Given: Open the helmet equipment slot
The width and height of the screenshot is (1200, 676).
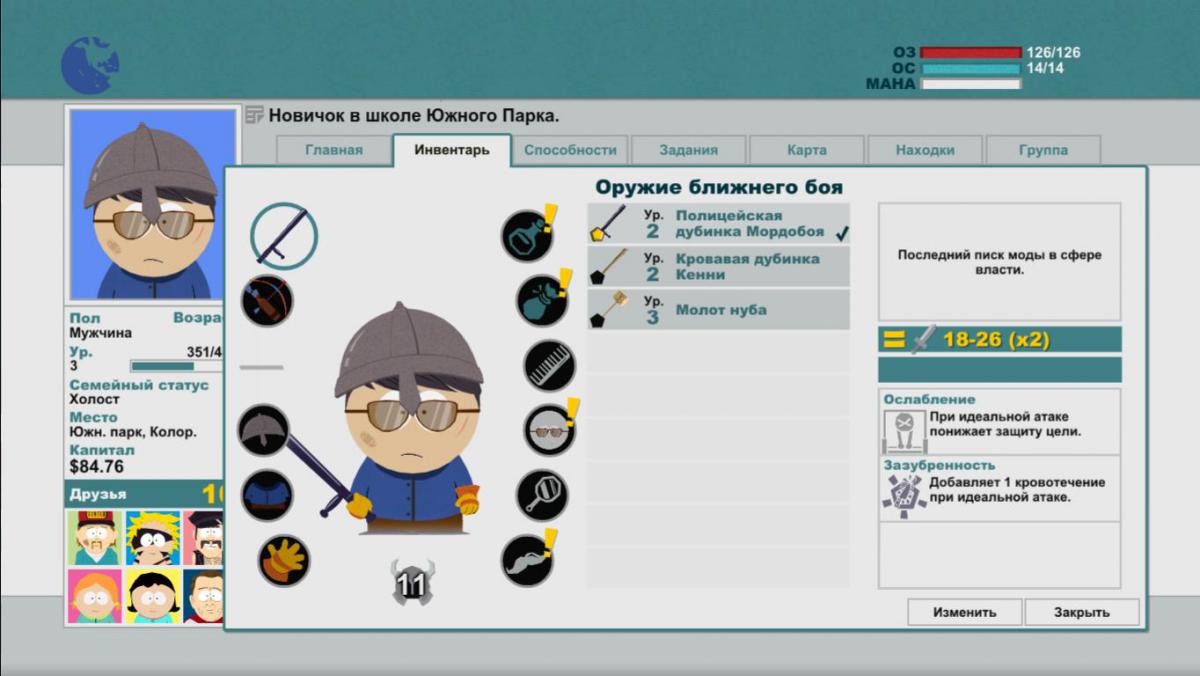Looking at the screenshot, I should (264, 430).
